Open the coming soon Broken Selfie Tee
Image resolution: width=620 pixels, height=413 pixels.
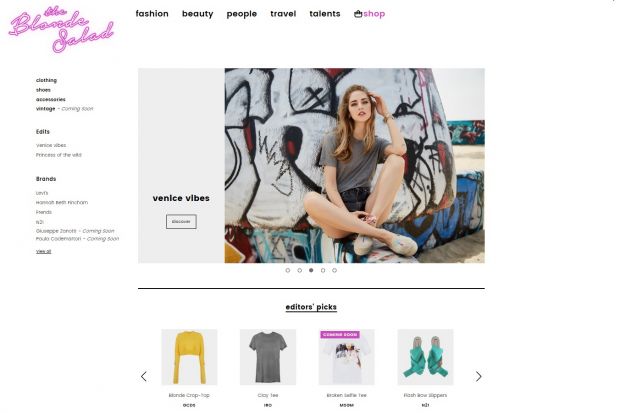346,357
